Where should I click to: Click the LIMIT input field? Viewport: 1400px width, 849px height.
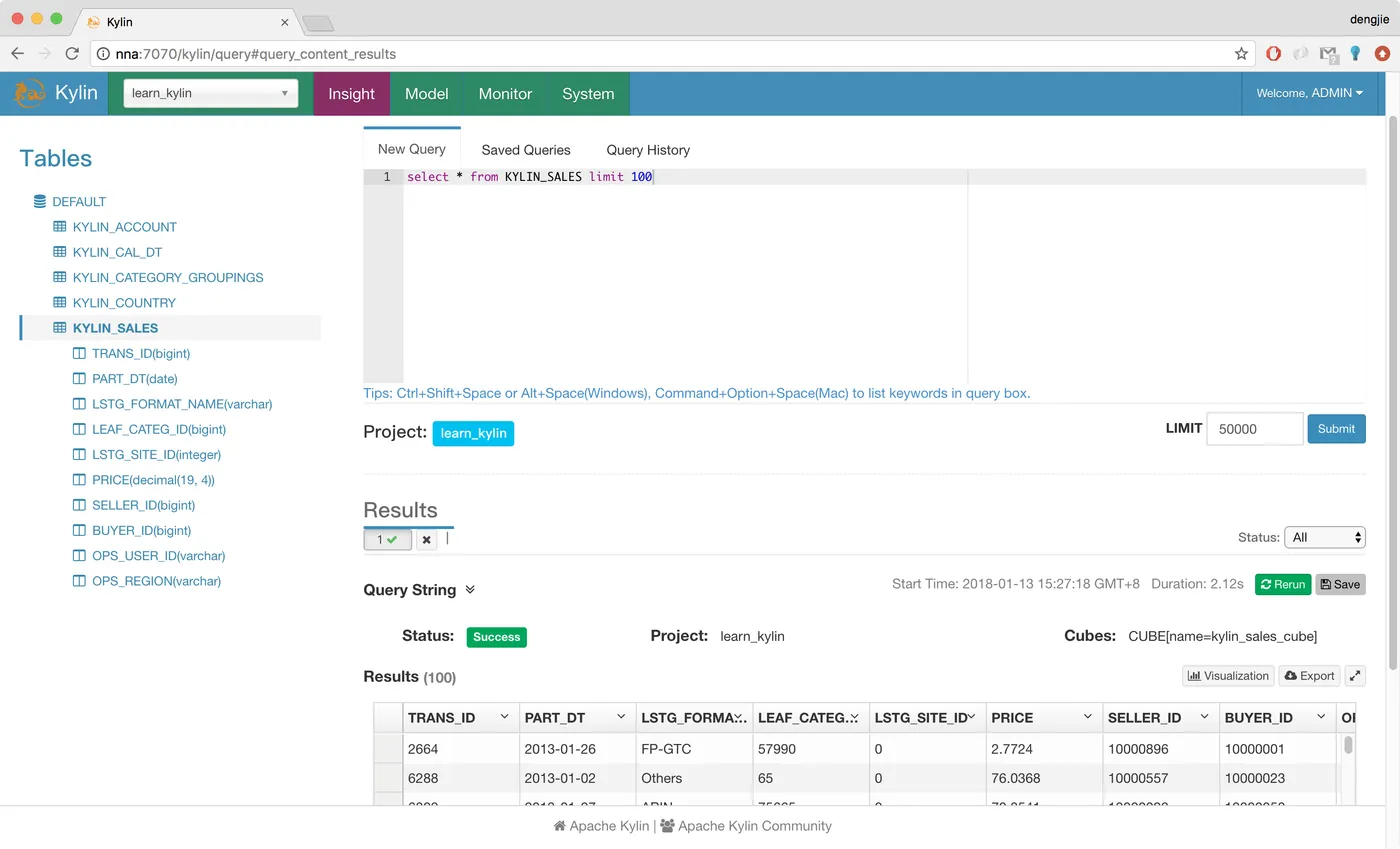tap(1255, 429)
